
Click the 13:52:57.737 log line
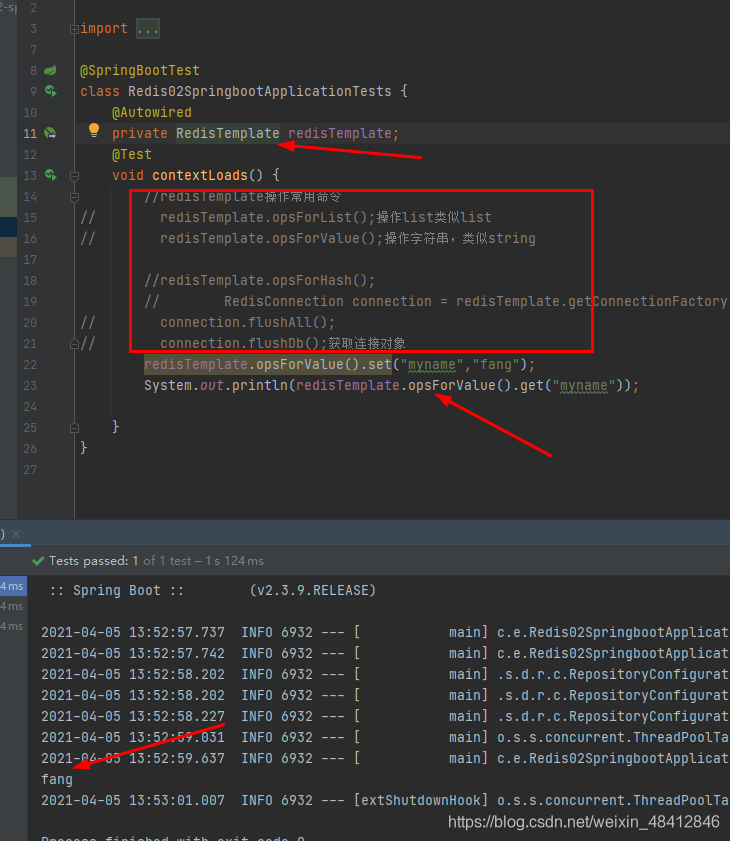(x=385, y=632)
